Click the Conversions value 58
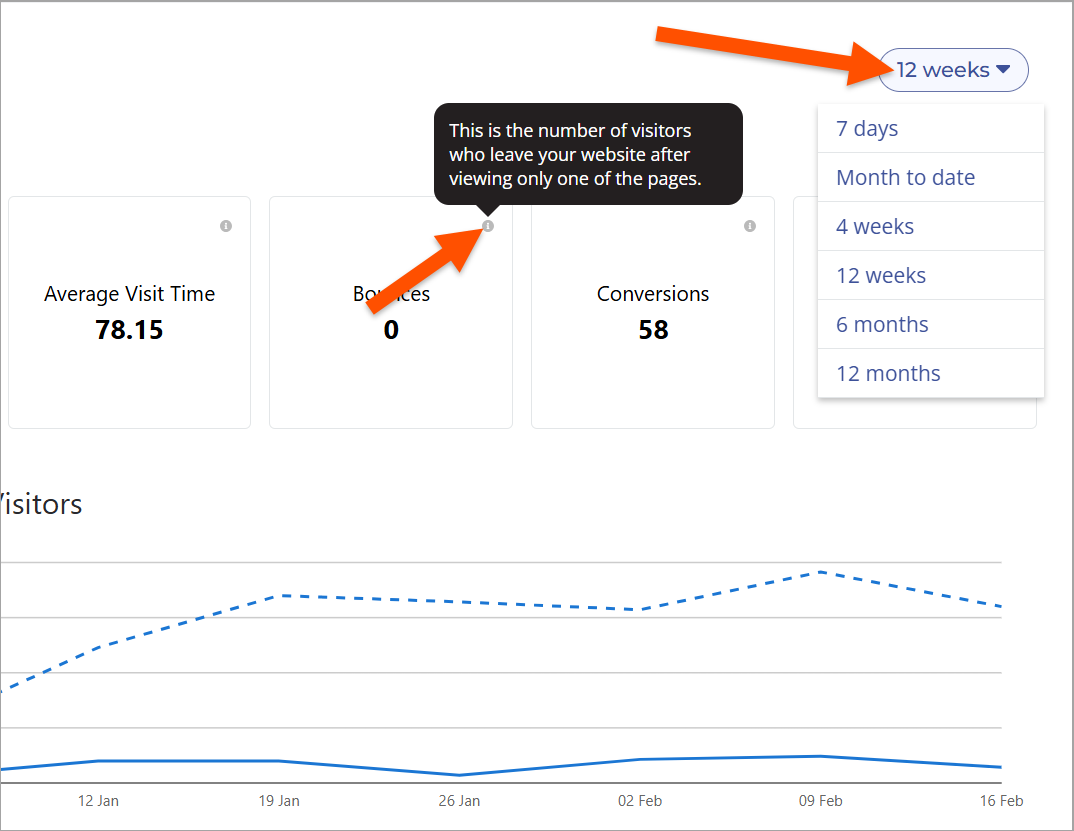Viewport: 1074px width, 831px height. pos(653,330)
